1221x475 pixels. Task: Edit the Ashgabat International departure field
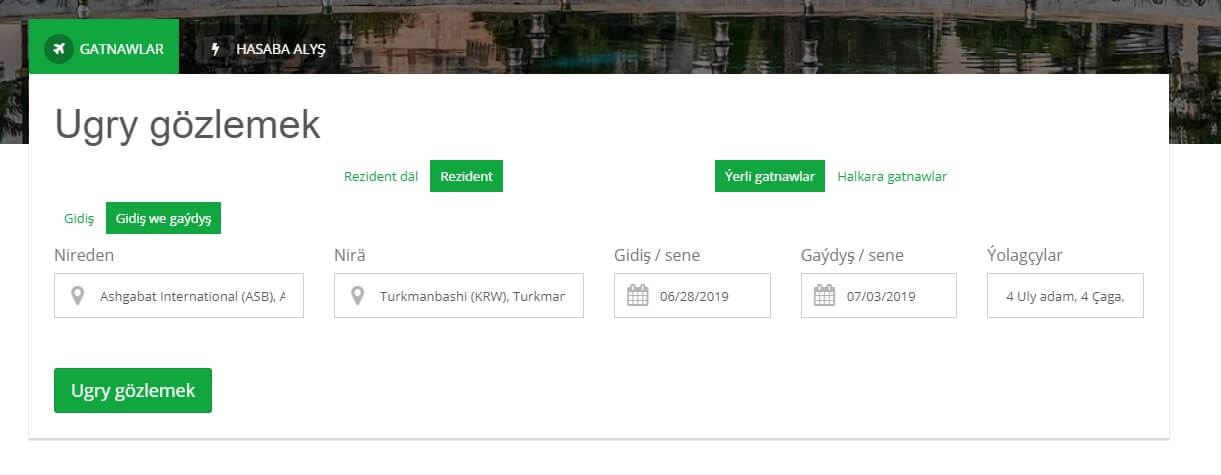[x=179, y=296]
